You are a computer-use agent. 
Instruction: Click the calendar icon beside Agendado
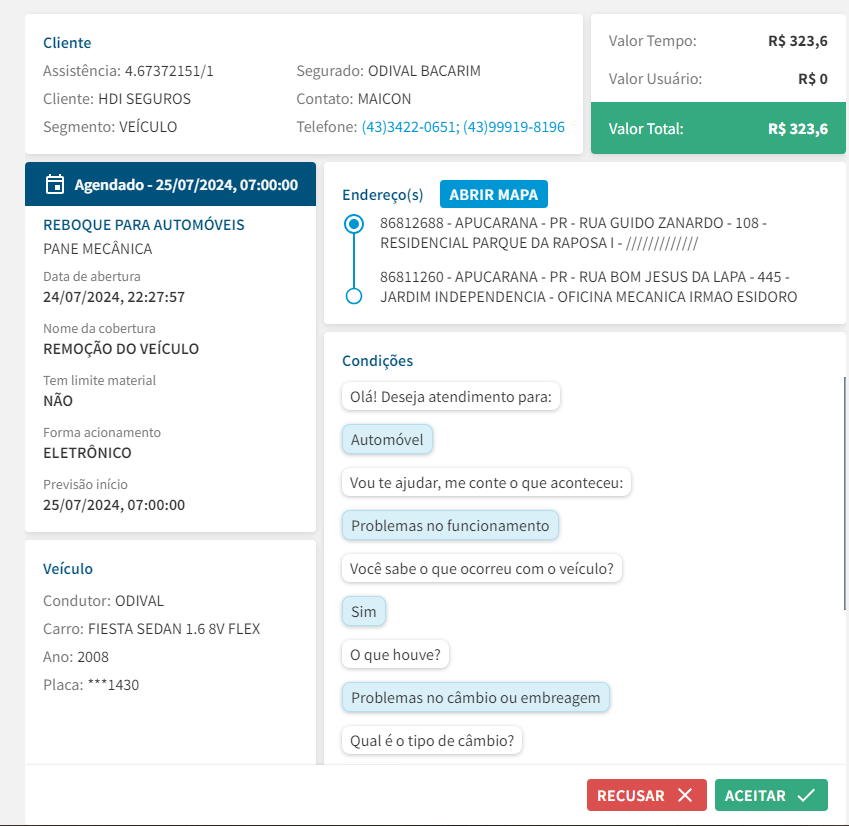[x=56, y=184]
